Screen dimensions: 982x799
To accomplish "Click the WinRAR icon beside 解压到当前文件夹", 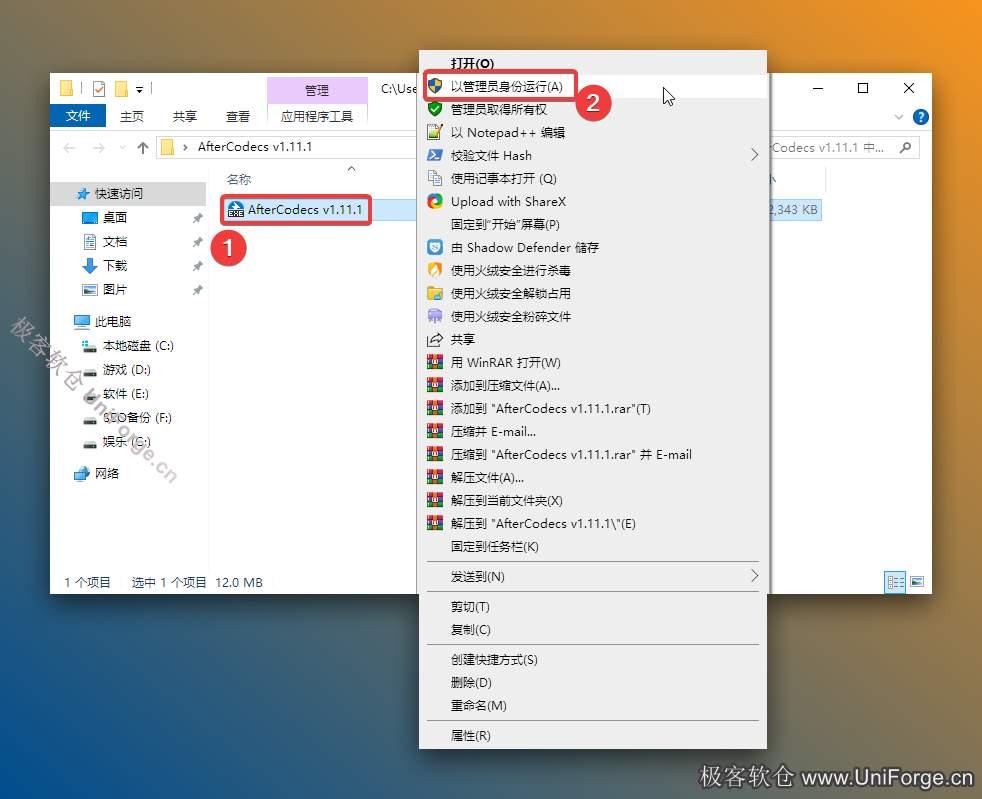I will pyautogui.click(x=435, y=500).
